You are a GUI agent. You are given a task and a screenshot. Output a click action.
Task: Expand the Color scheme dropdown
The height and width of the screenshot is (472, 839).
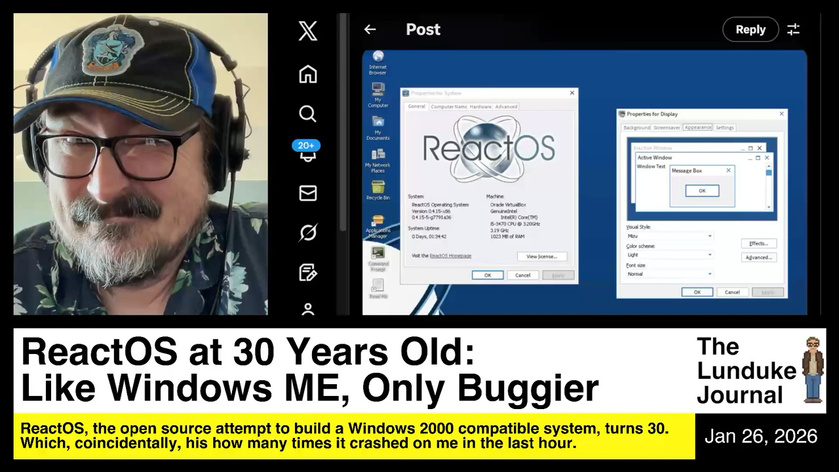[x=668, y=255]
